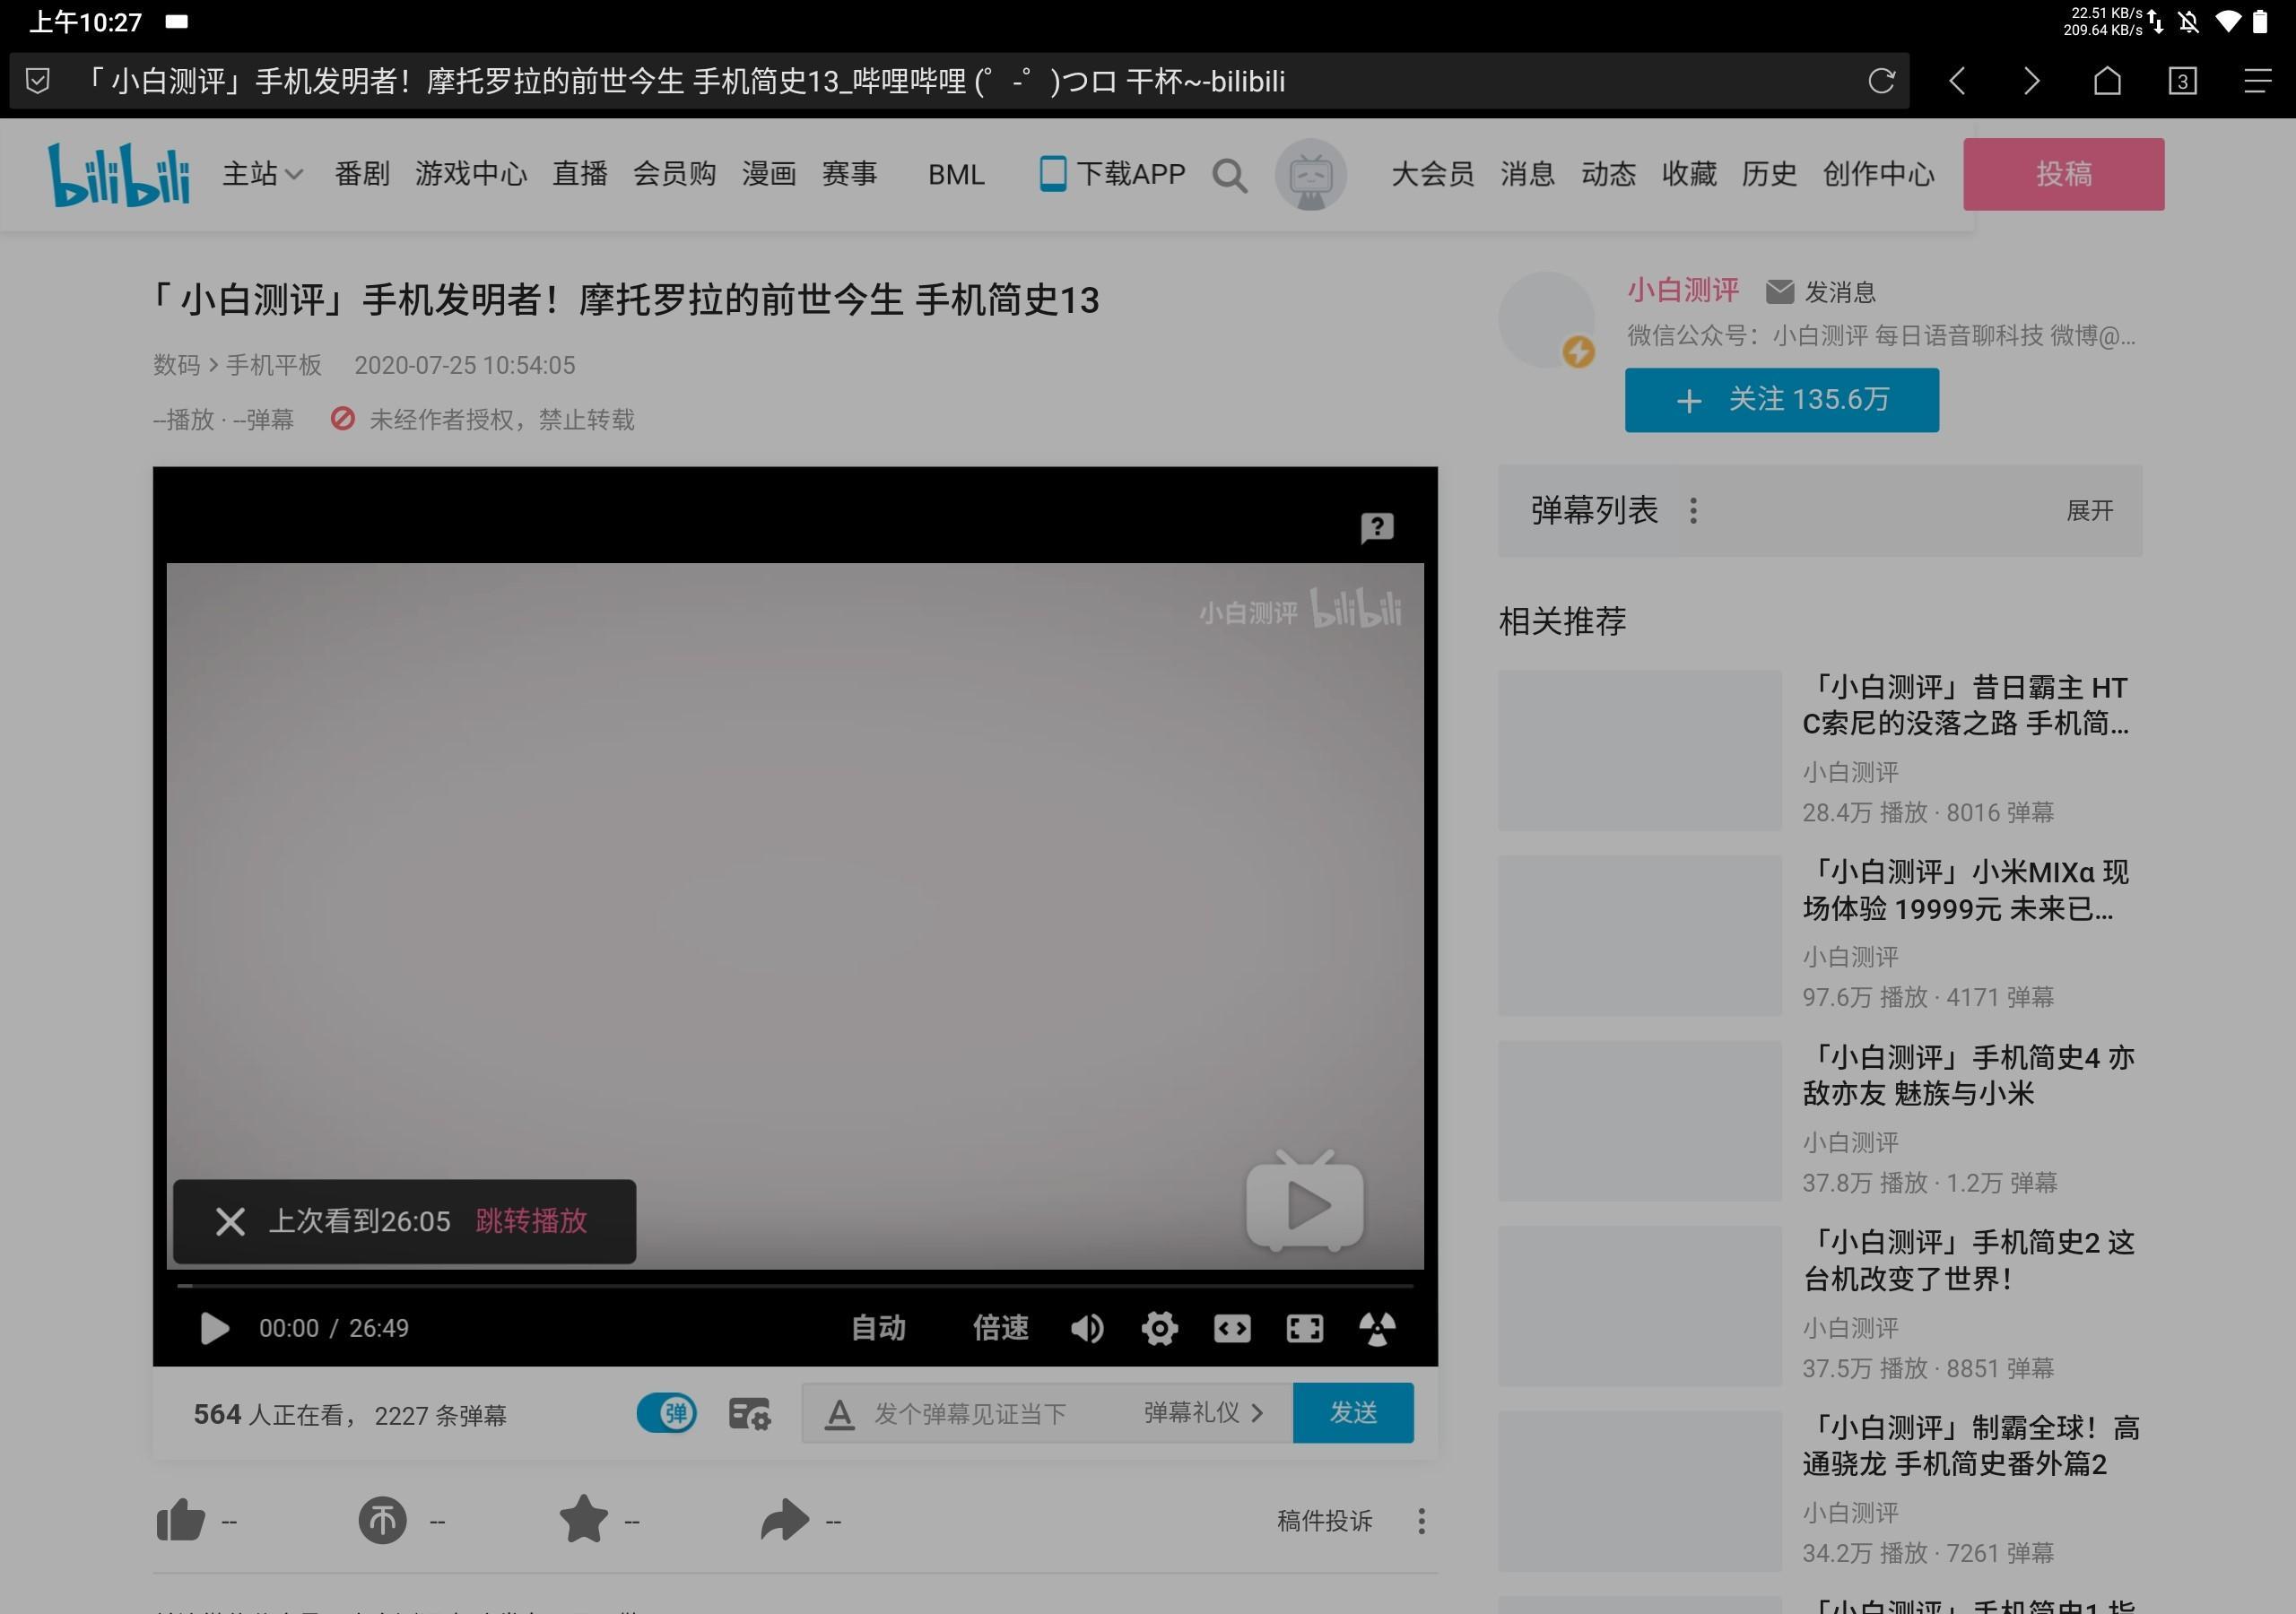The width and height of the screenshot is (2296, 1614).
Task: Open uploader name 小白测评 beside avatar
Action: click(x=1683, y=290)
